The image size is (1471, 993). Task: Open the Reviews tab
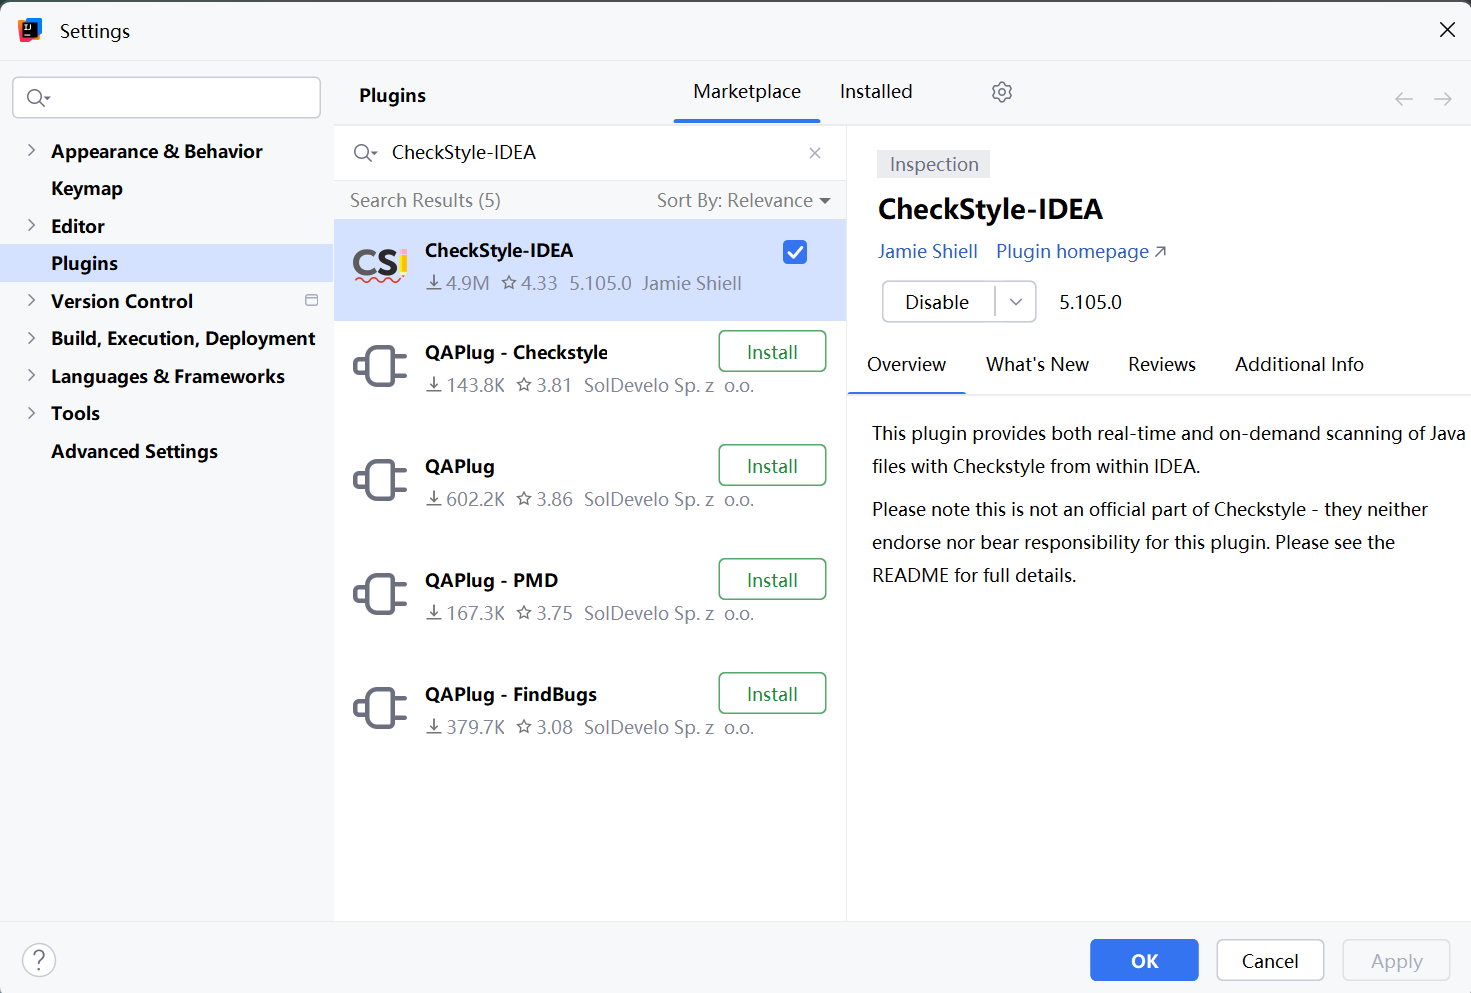click(1162, 365)
